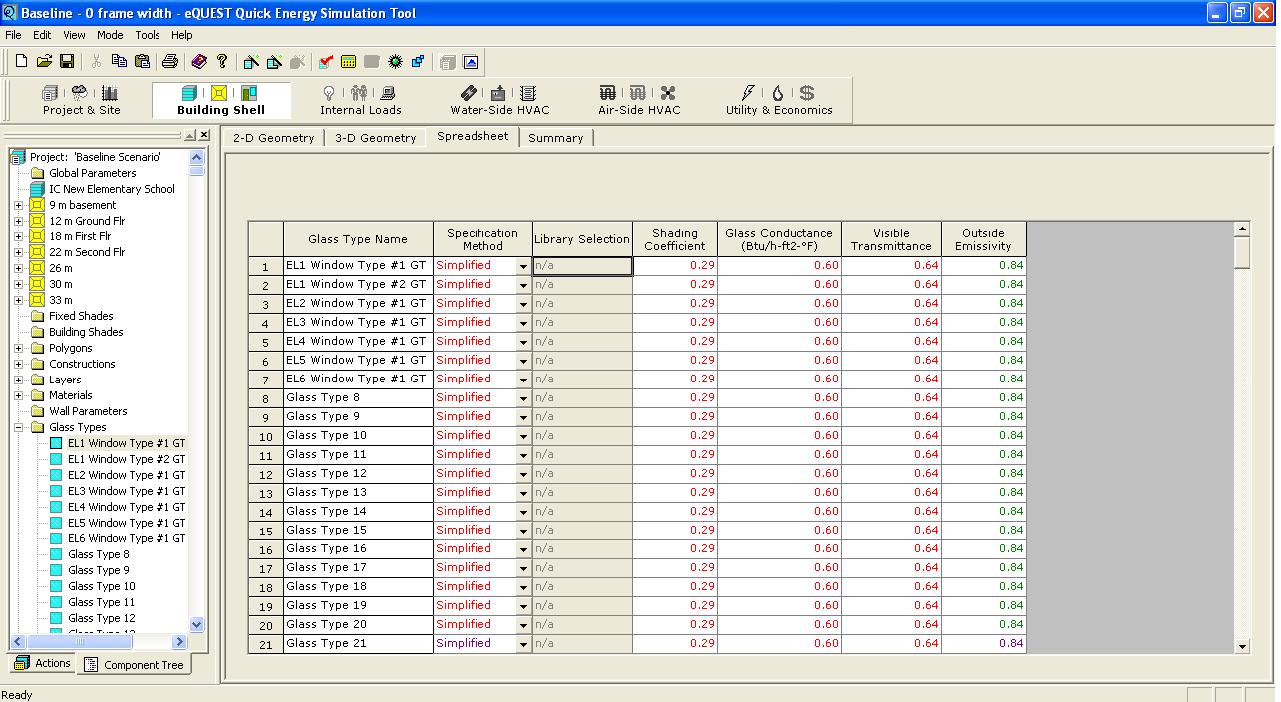Screen dimensions: 1281x702
Task: Expand the Constructions folder in tree
Action: tap(18, 364)
